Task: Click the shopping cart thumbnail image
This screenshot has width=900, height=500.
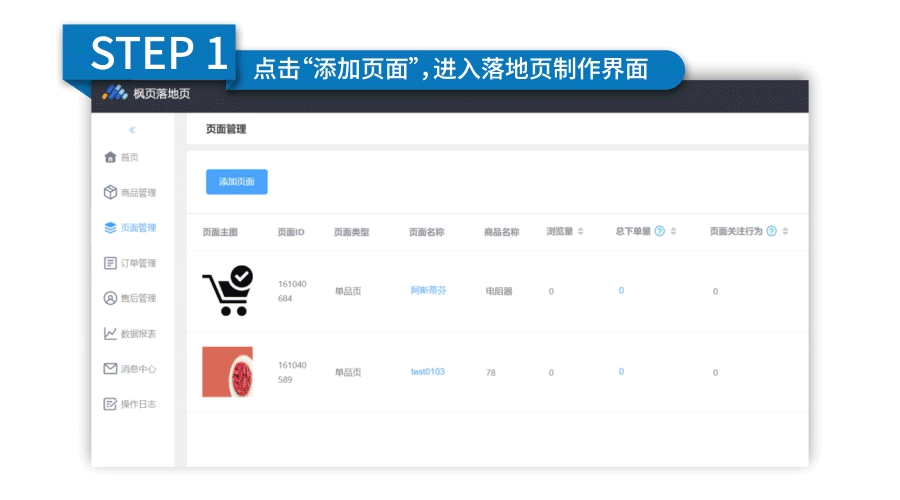Action: click(x=228, y=290)
